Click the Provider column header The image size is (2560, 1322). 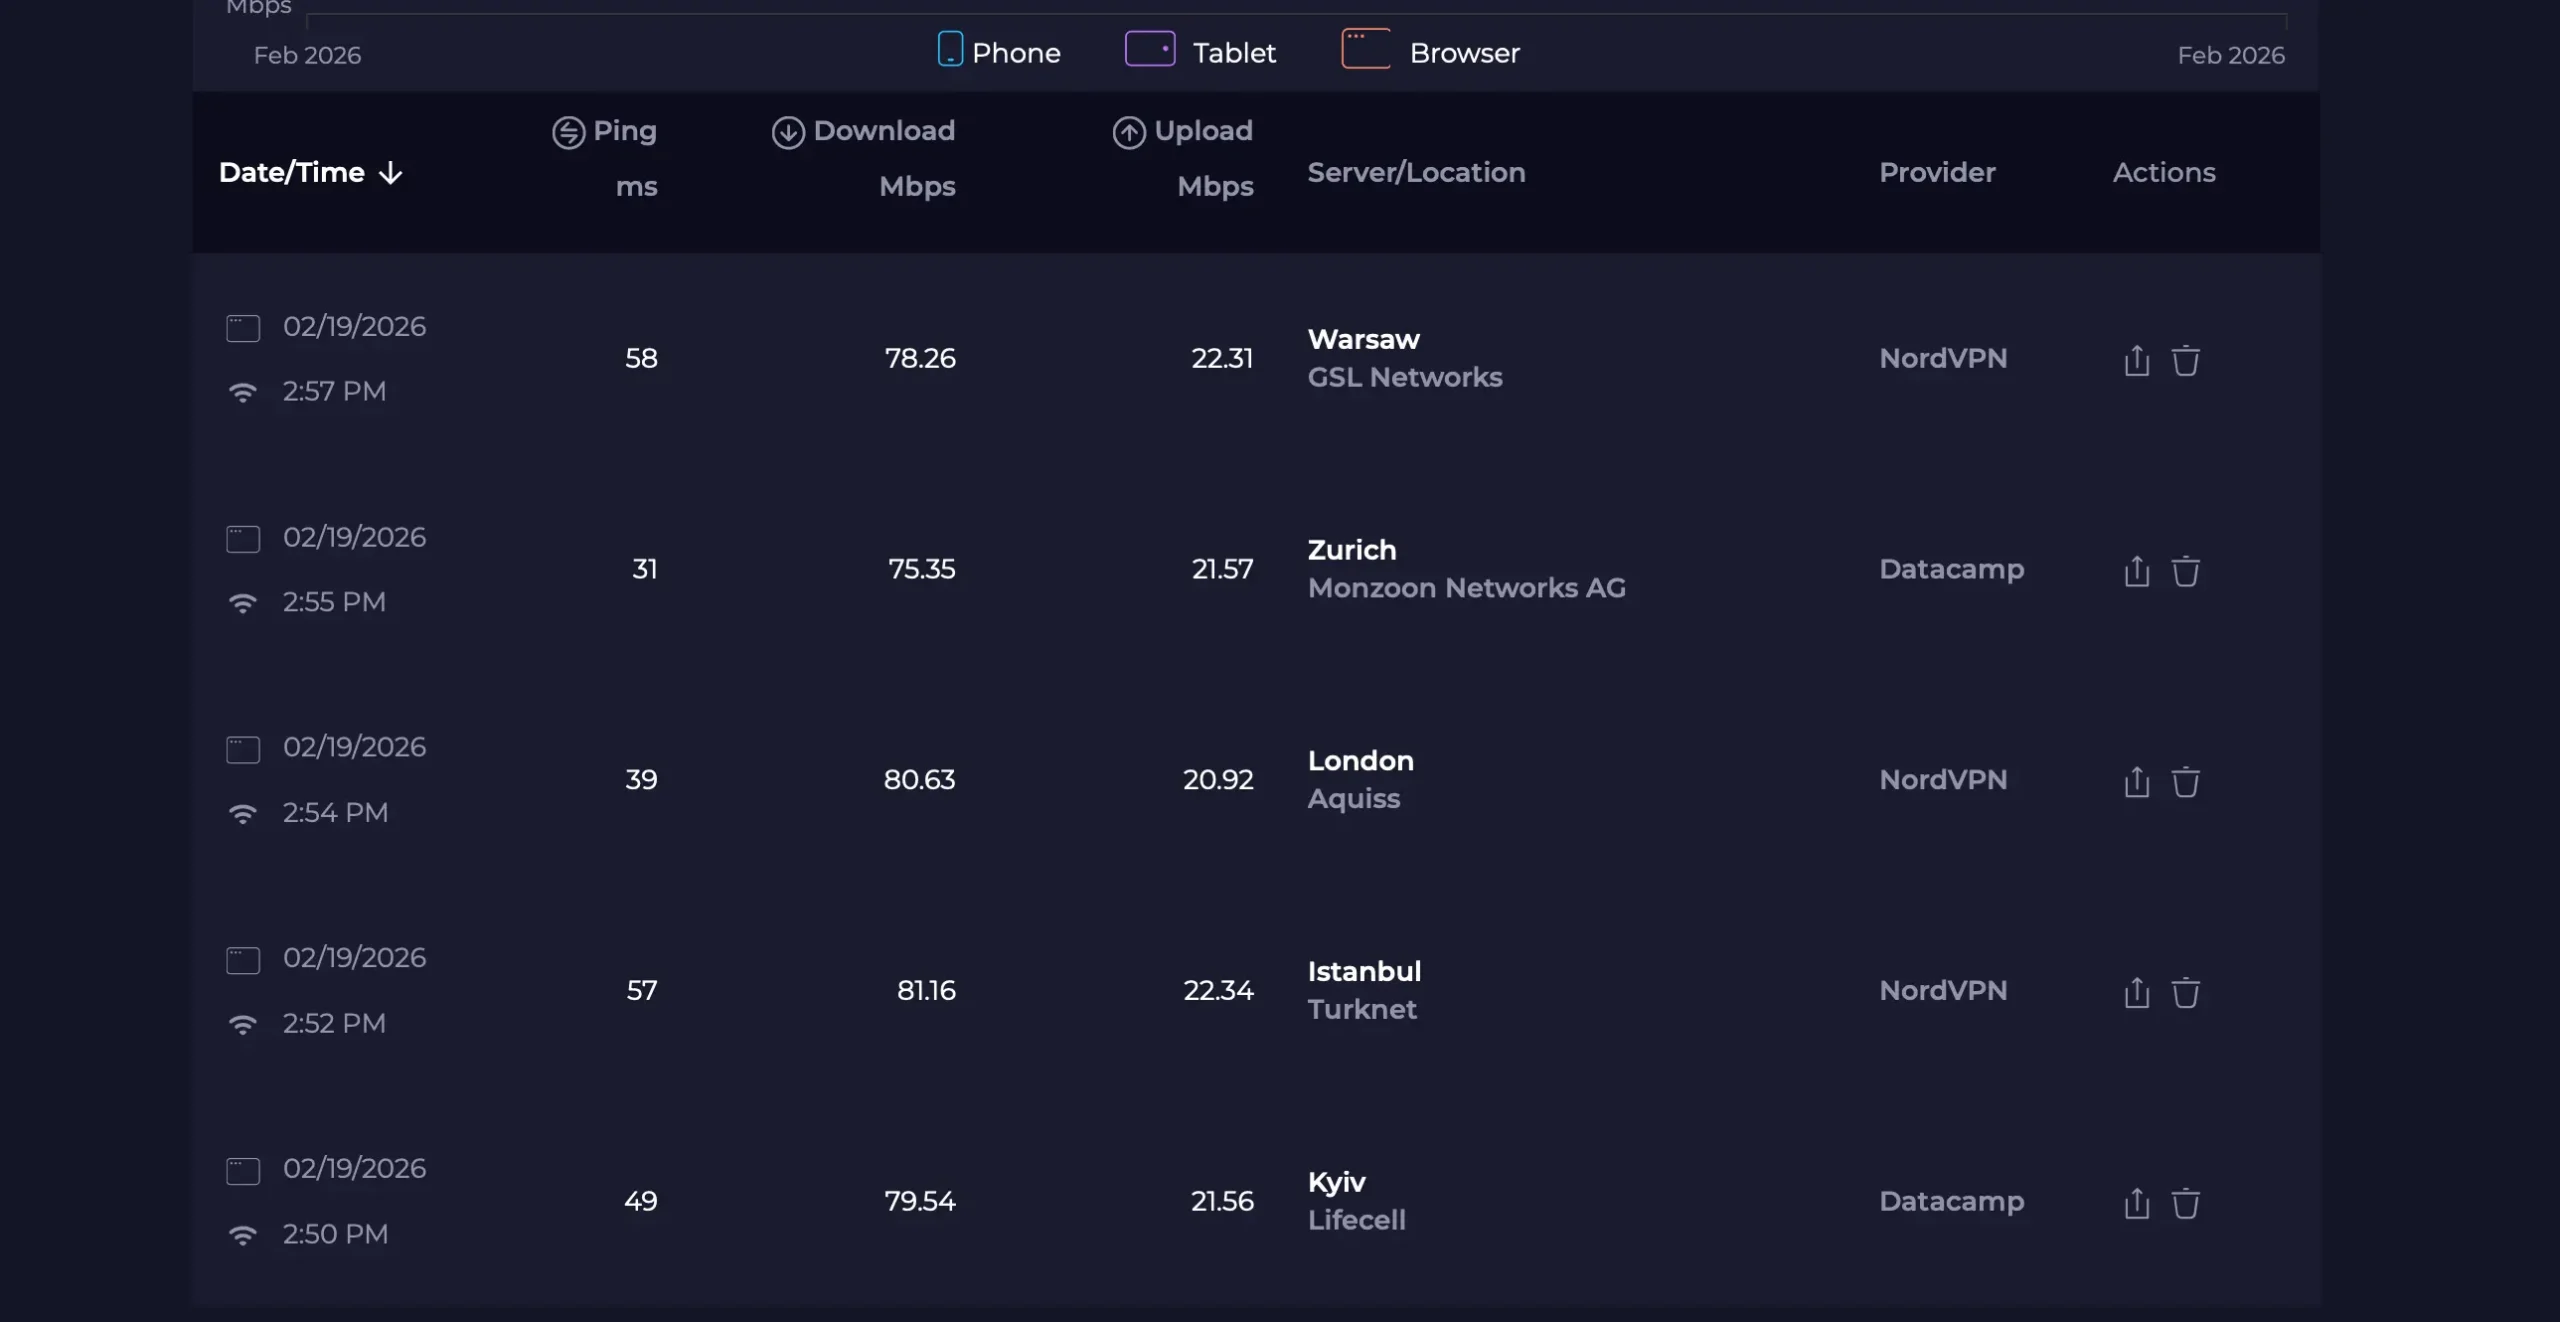(x=1937, y=173)
